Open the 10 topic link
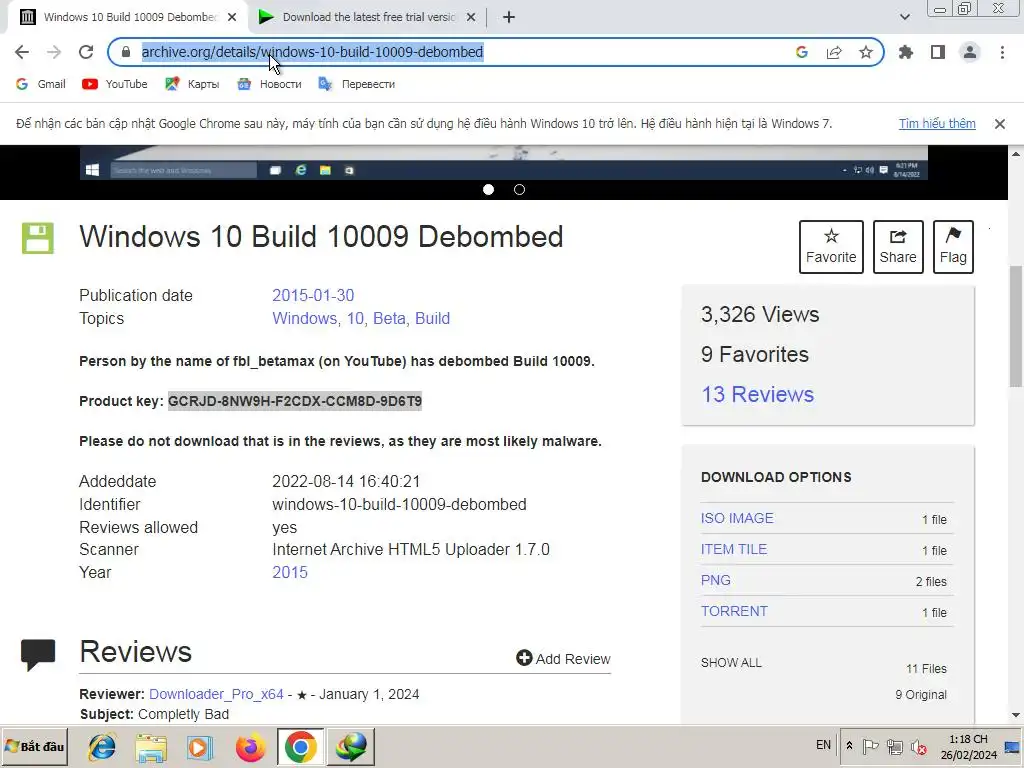This screenshot has height=768, width=1024. click(355, 318)
